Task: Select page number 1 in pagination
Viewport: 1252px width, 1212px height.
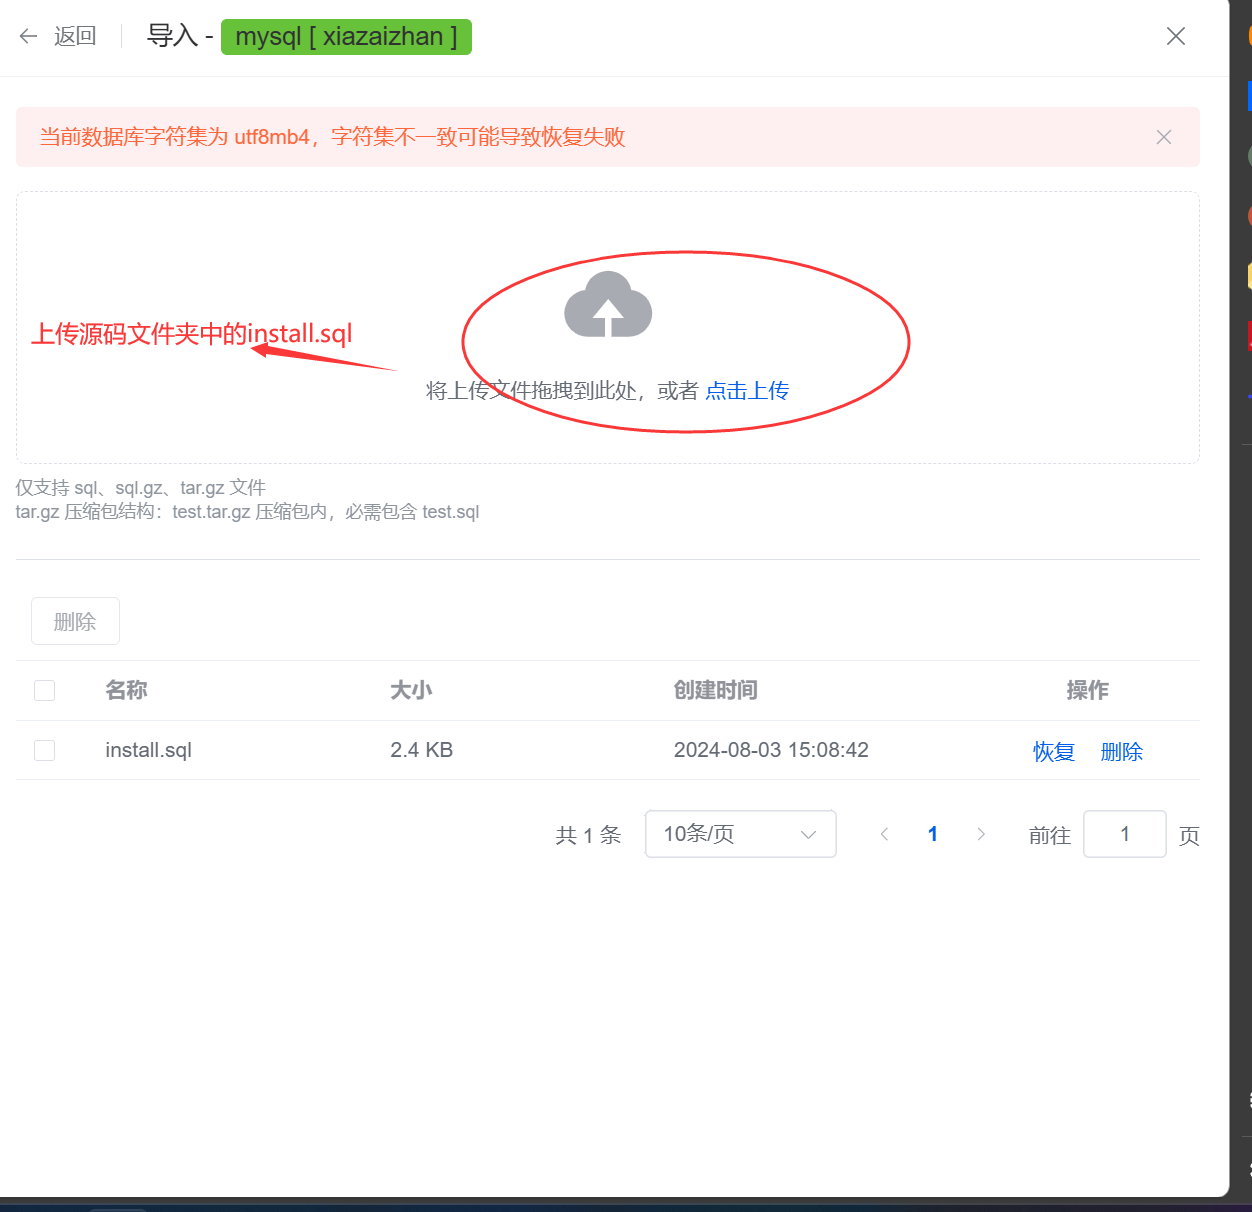Action: tap(933, 834)
